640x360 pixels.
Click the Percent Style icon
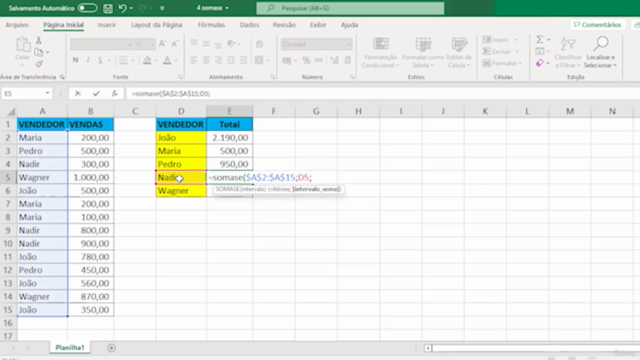point(306,60)
